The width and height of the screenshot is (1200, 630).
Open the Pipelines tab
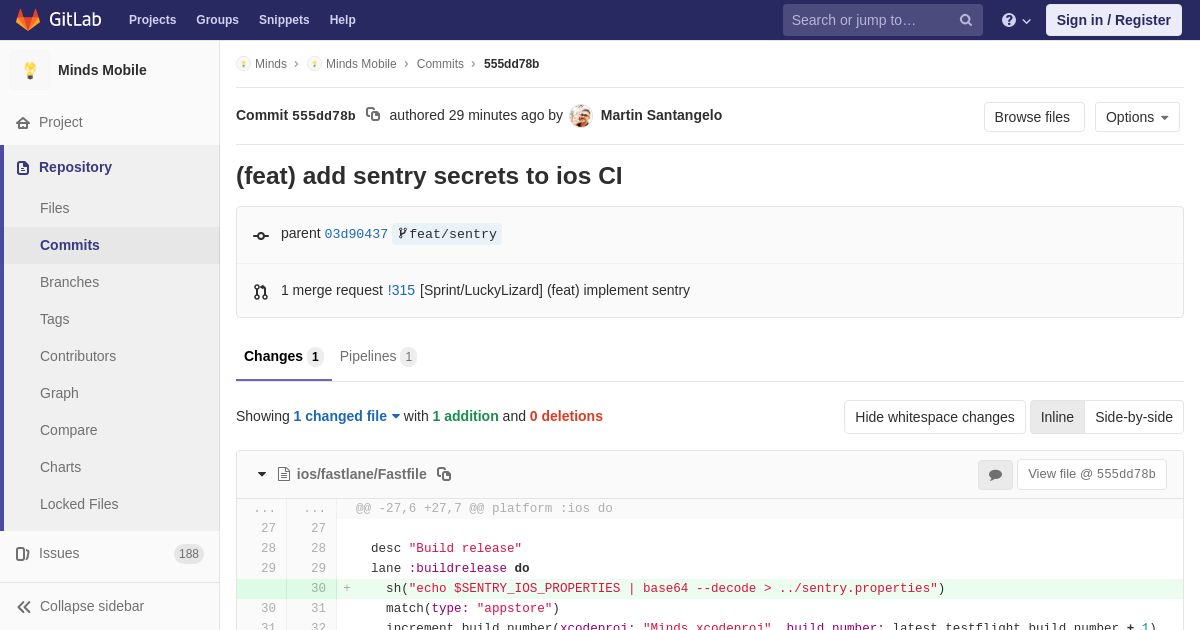(x=378, y=356)
